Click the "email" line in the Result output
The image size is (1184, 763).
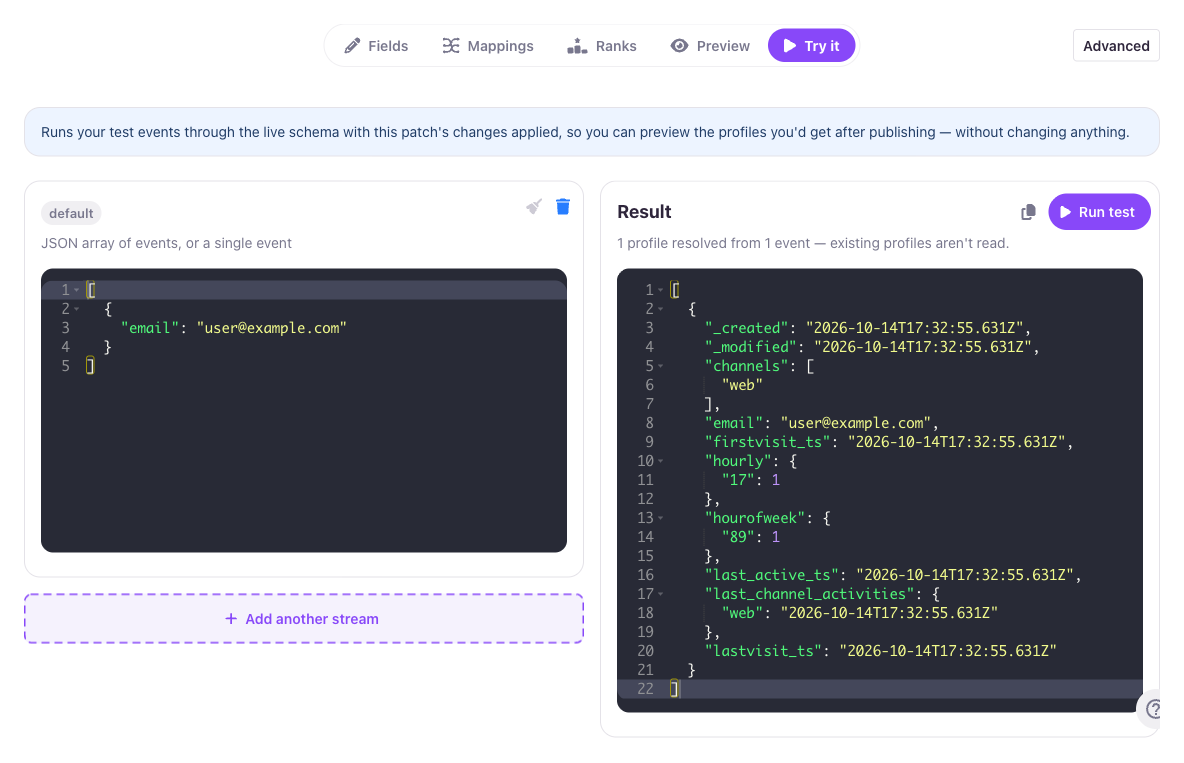click(822, 423)
